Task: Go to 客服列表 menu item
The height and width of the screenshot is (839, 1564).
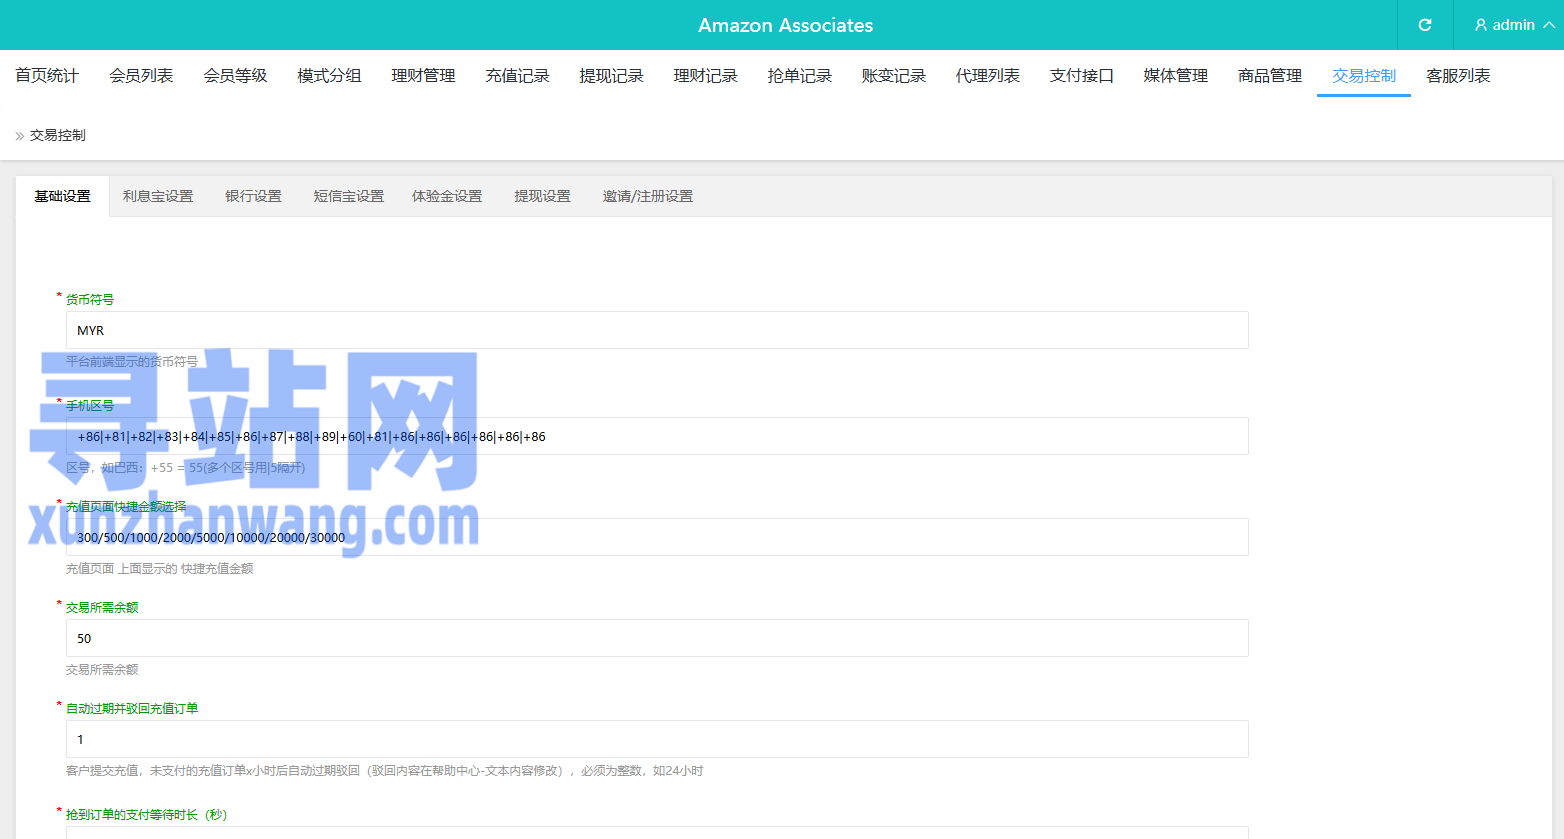Action: point(1457,76)
